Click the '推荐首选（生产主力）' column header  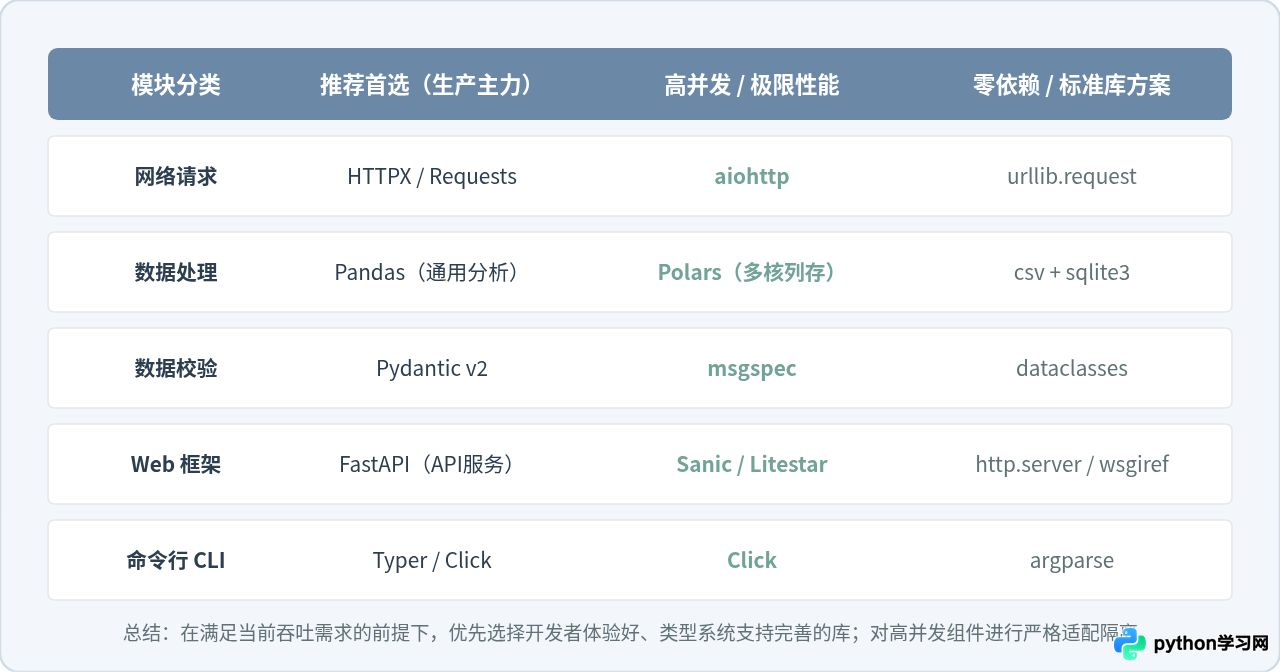click(x=432, y=85)
